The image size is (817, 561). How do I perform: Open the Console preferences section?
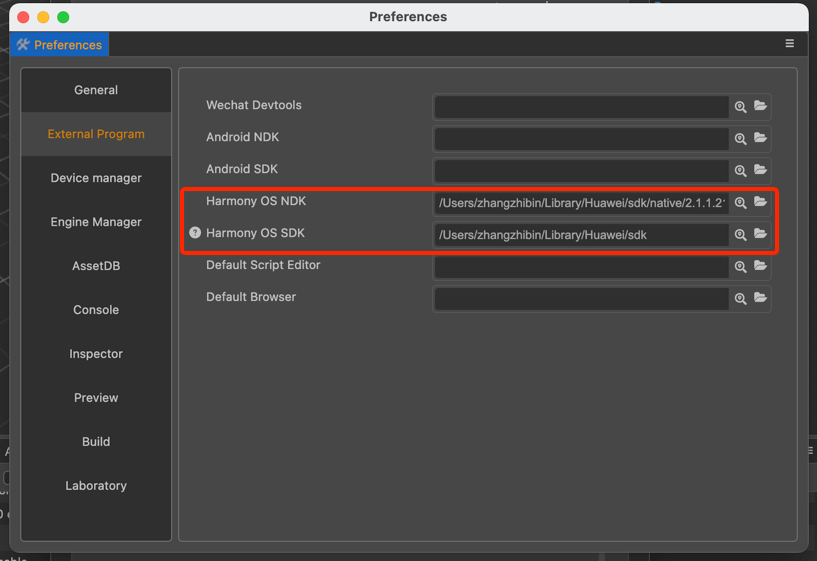(96, 310)
